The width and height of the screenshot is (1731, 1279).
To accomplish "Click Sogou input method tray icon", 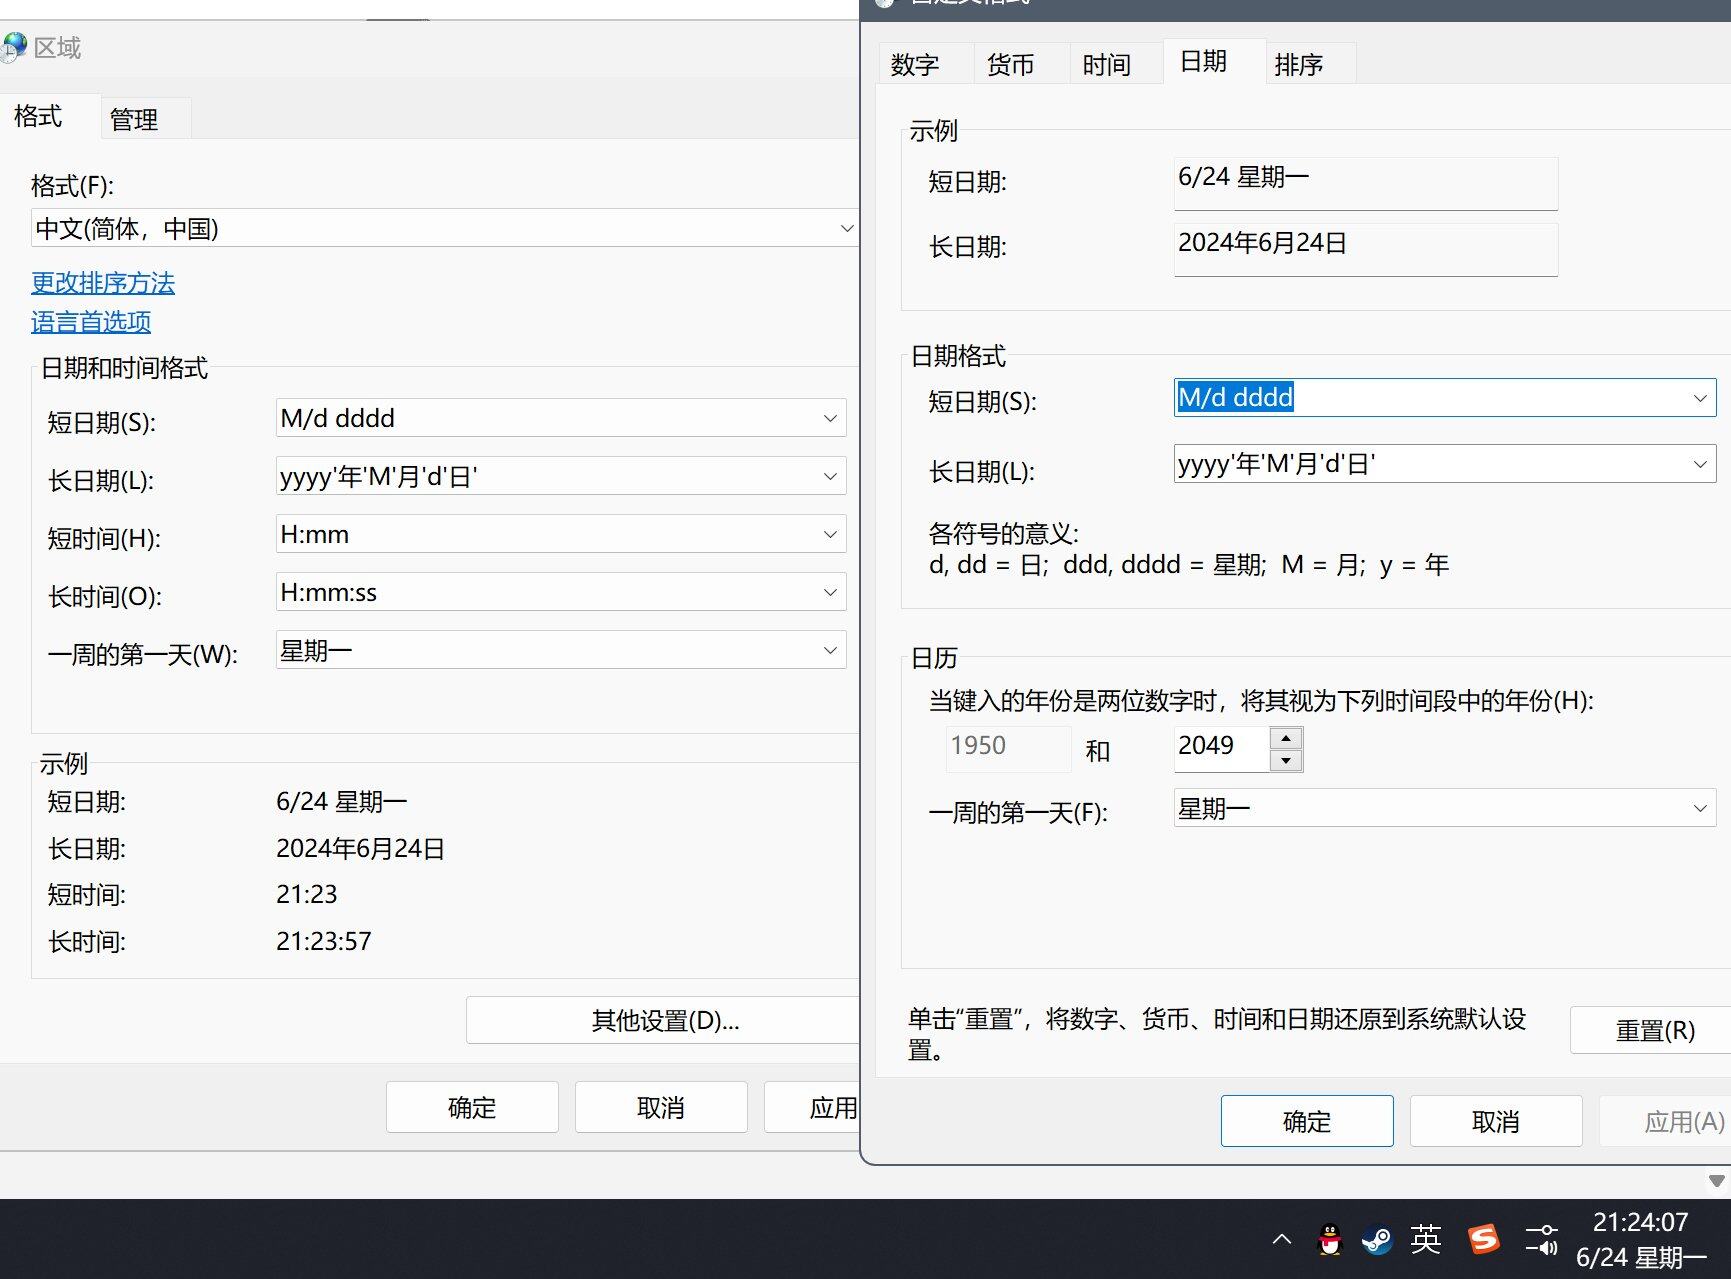I will [x=1484, y=1240].
